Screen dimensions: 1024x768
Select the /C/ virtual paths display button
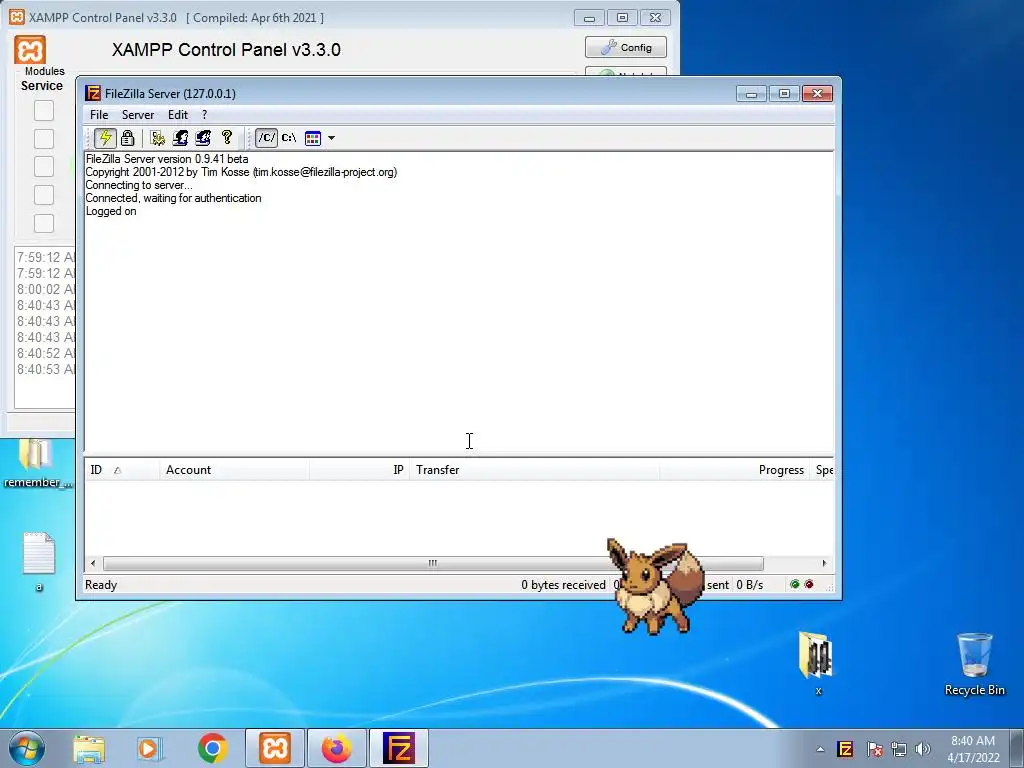266,138
